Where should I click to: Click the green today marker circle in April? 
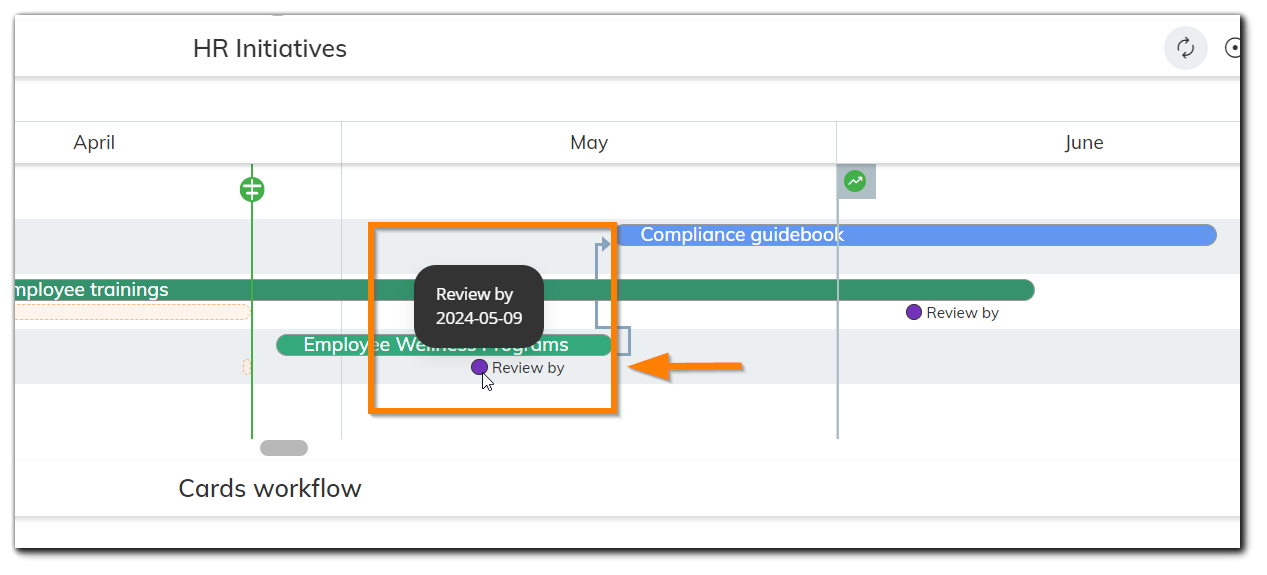pos(252,189)
